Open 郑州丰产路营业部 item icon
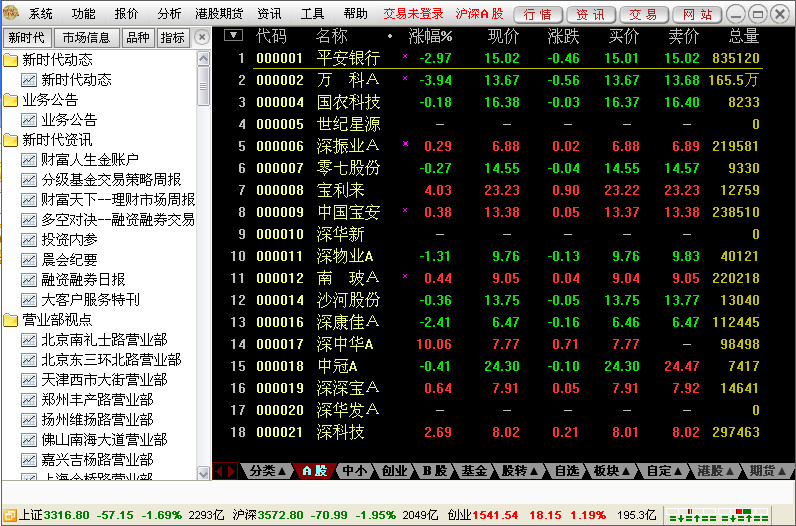Viewport: 796px width, 526px height. point(29,400)
